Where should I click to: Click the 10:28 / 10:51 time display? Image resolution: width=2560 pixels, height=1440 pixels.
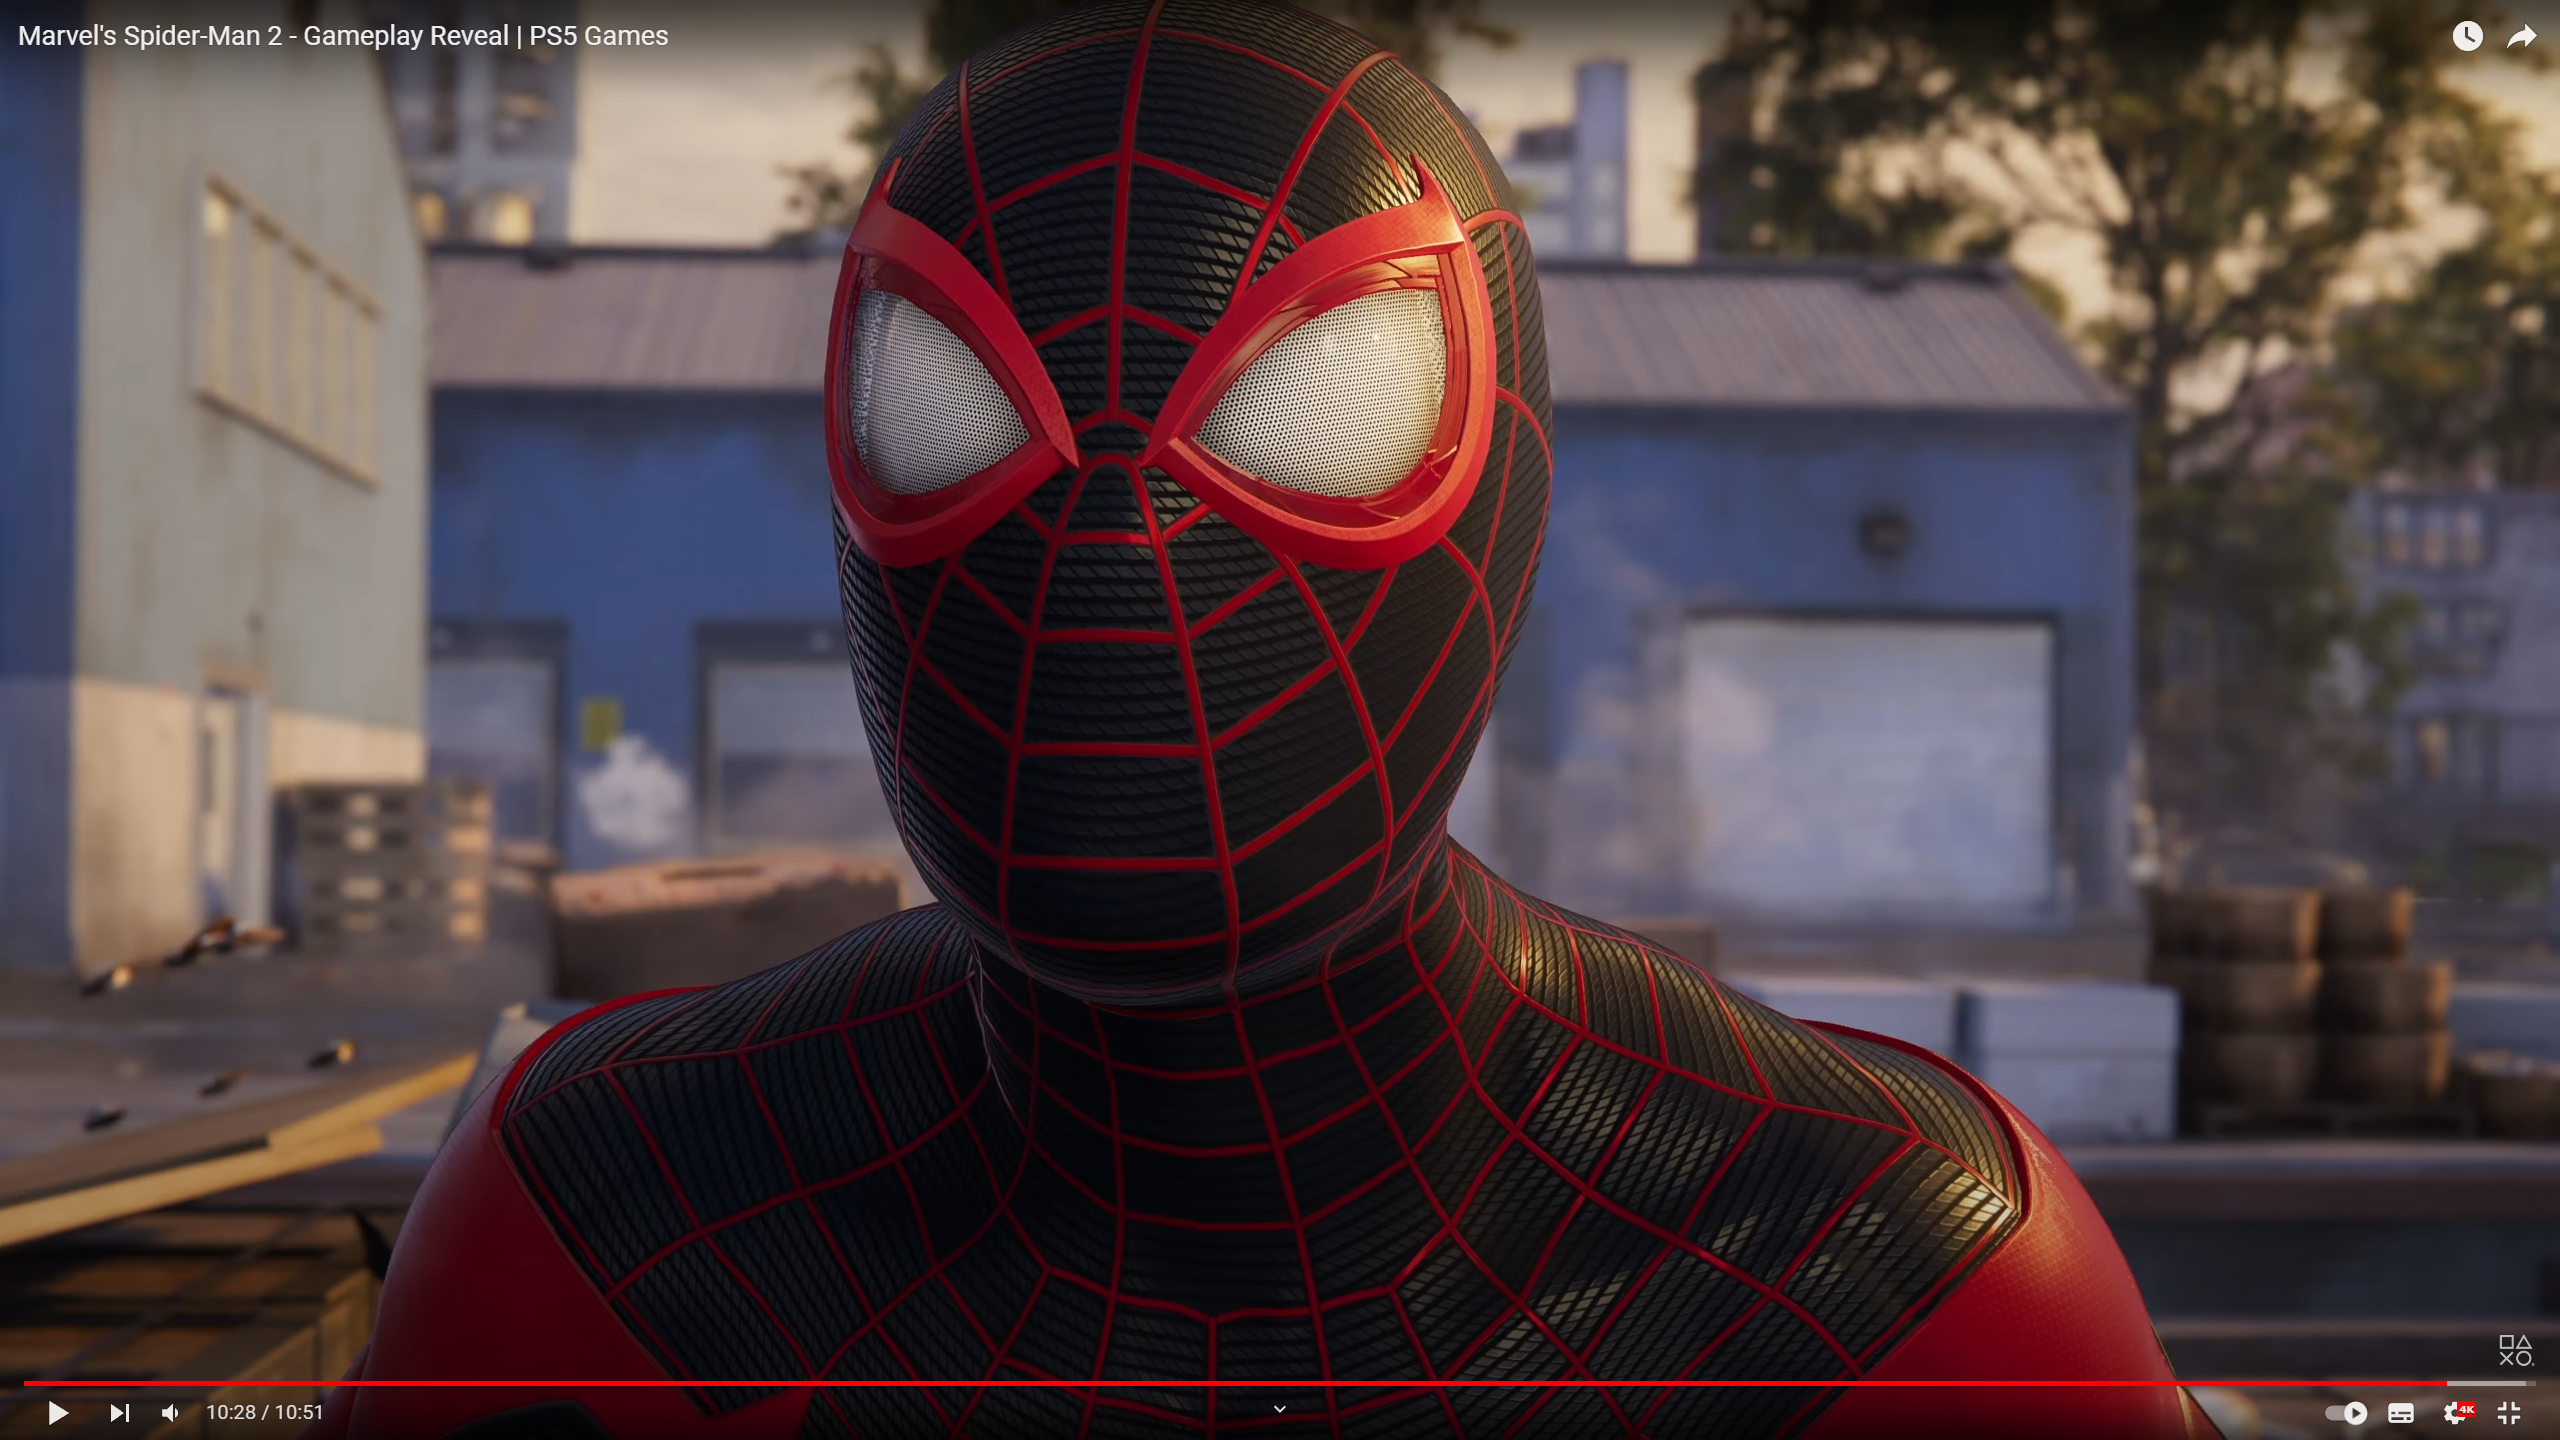265,1412
